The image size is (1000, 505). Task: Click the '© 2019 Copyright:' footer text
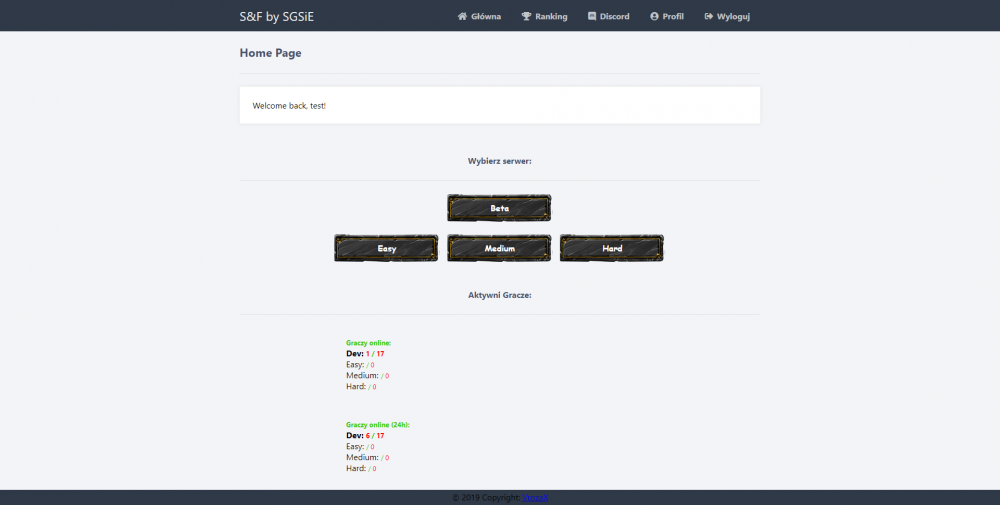tap(486, 497)
